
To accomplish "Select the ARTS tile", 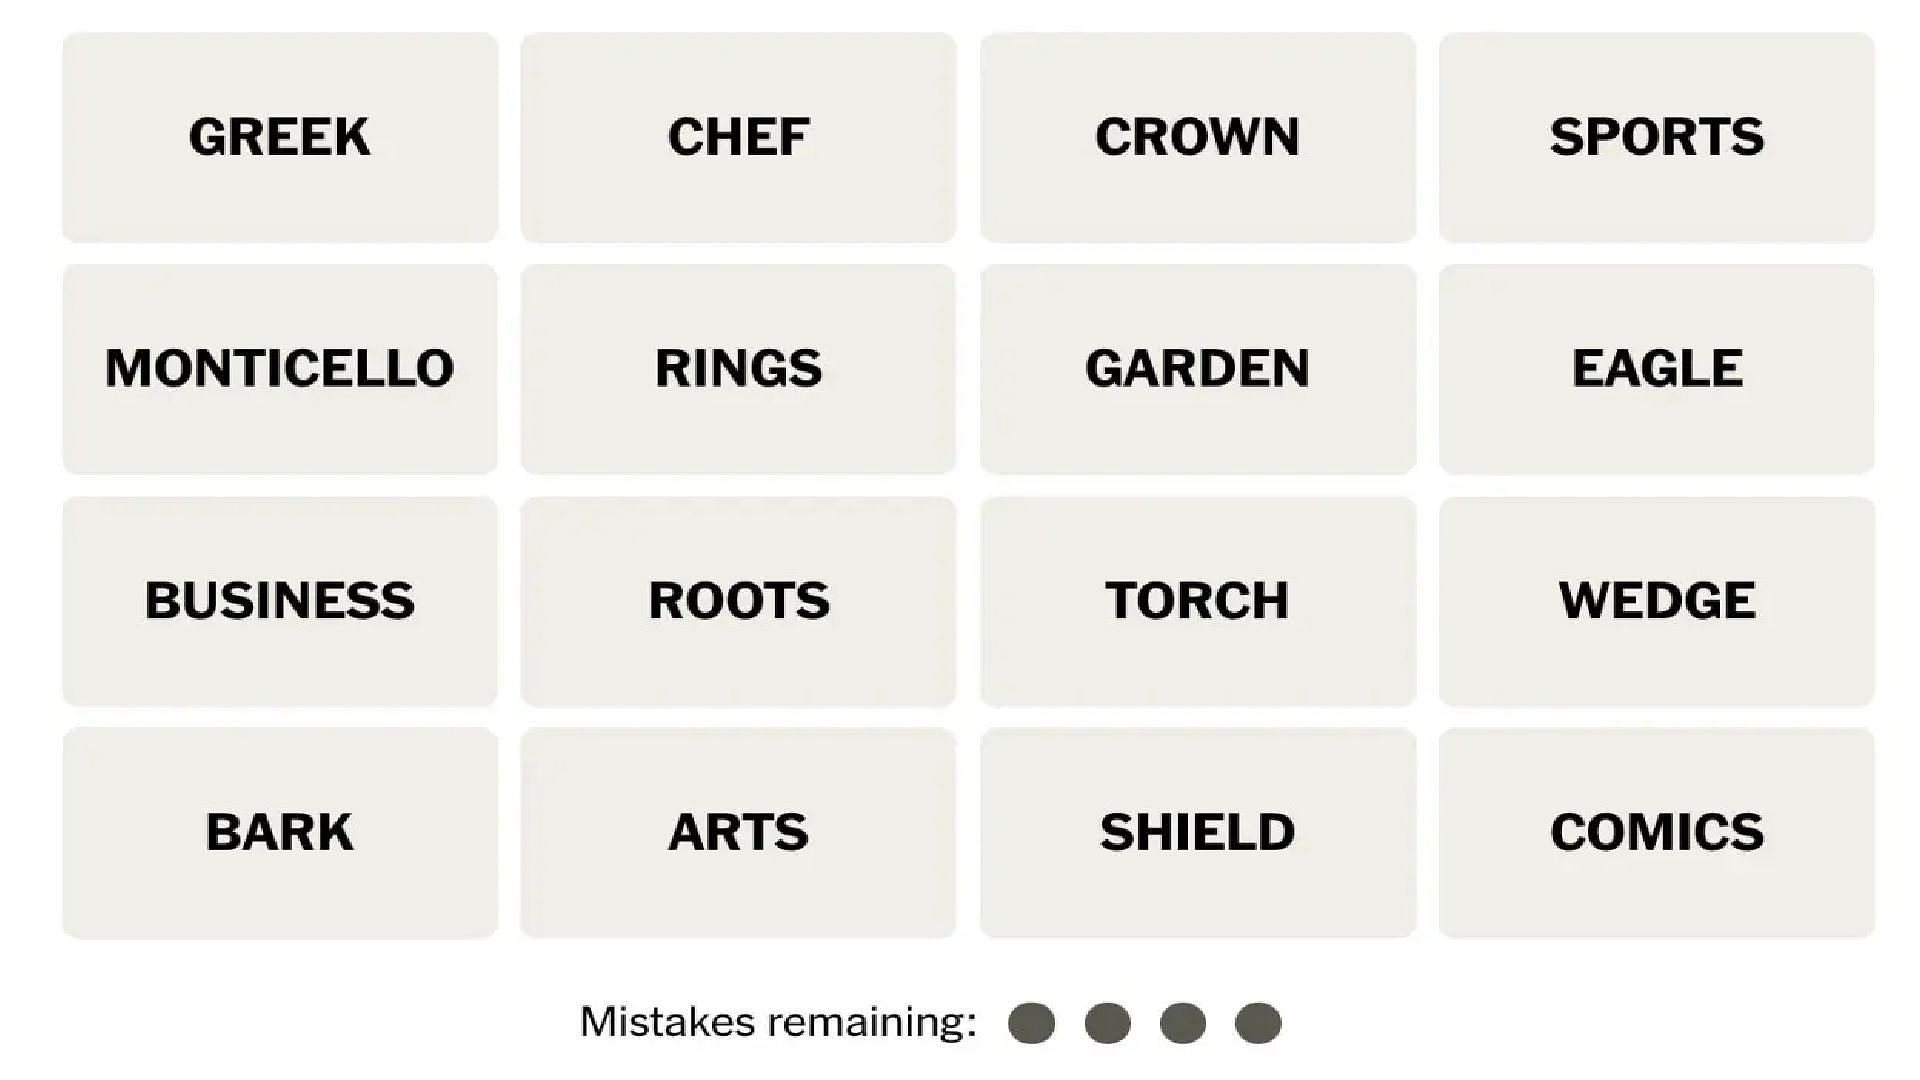I will click(738, 829).
